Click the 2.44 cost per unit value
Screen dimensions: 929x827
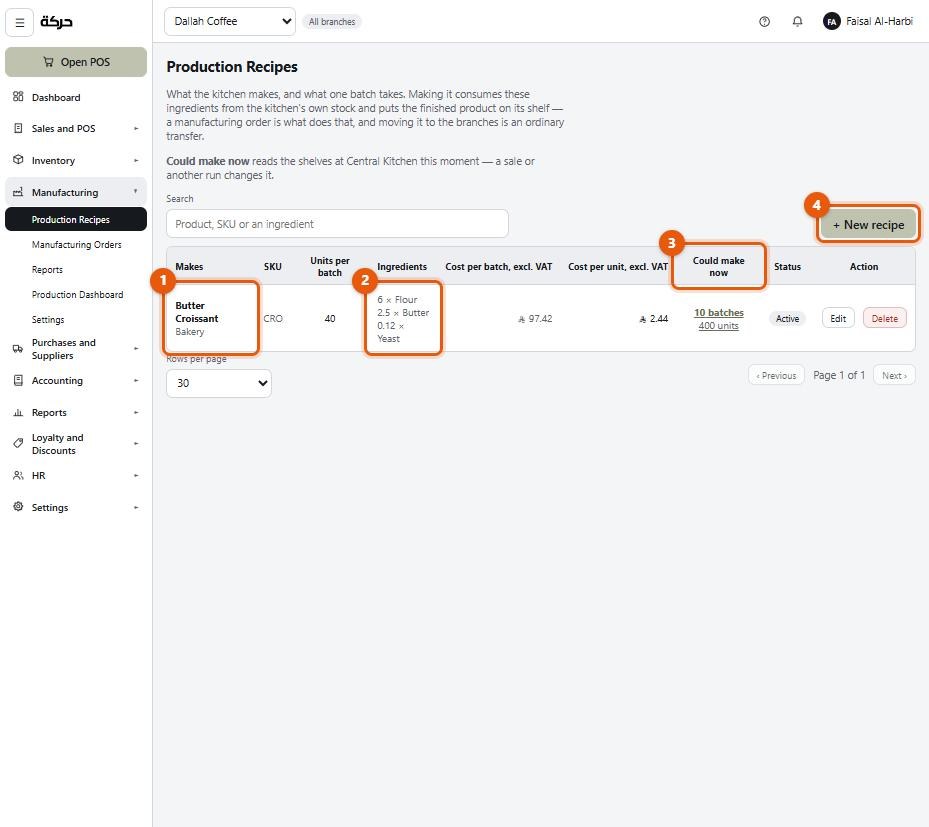pos(653,319)
